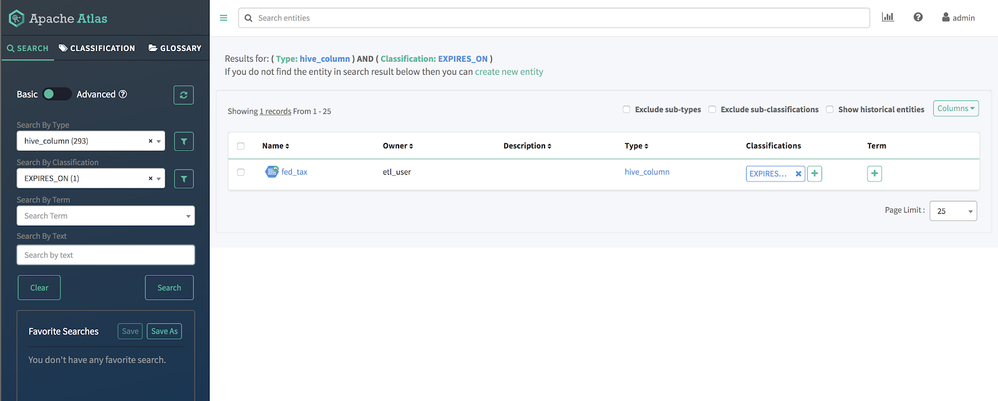Switch to the Classification tab
Viewport: 998px width, 401px height.
(97, 48)
